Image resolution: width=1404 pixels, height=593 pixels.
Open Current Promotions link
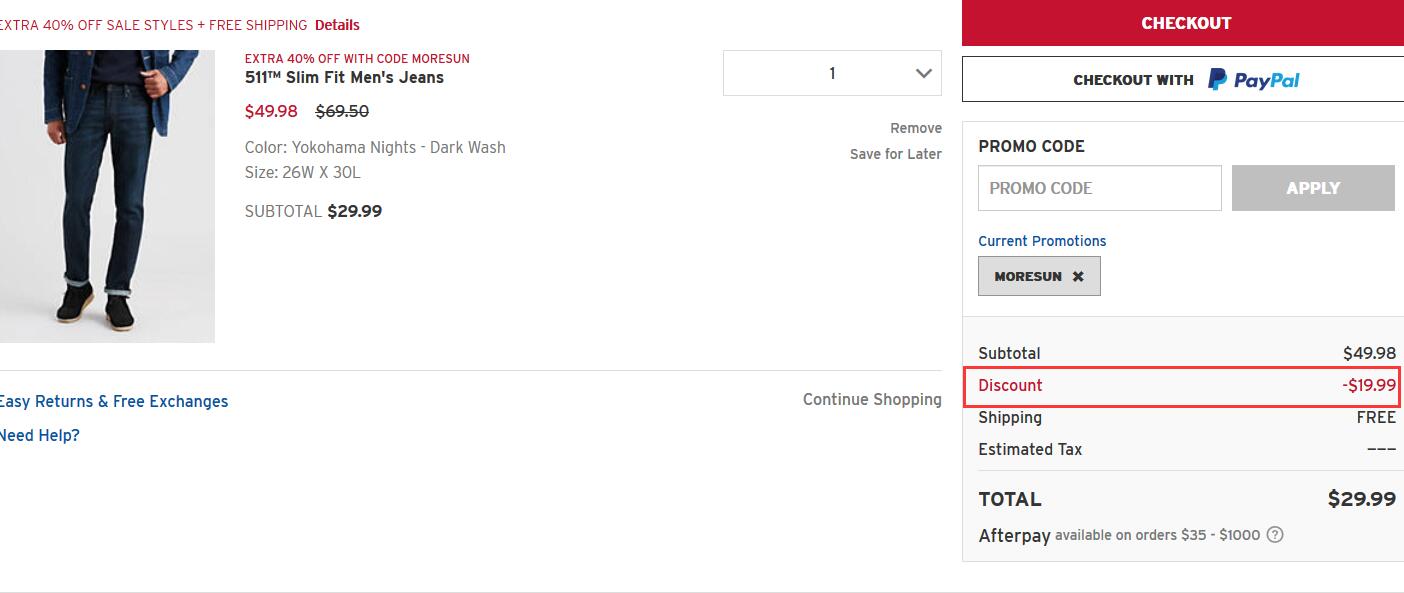[x=1042, y=241]
